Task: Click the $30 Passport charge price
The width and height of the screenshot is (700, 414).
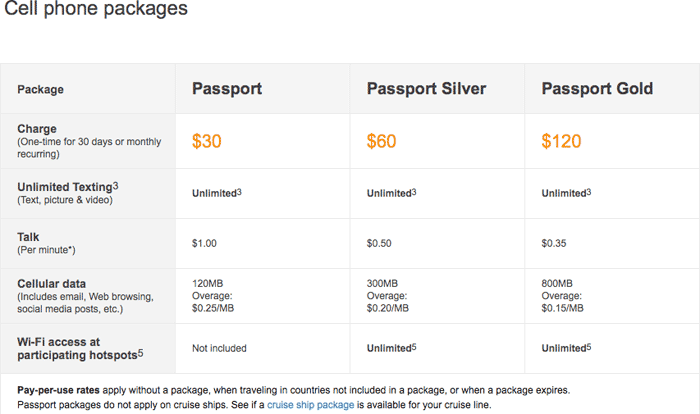Action: point(207,141)
